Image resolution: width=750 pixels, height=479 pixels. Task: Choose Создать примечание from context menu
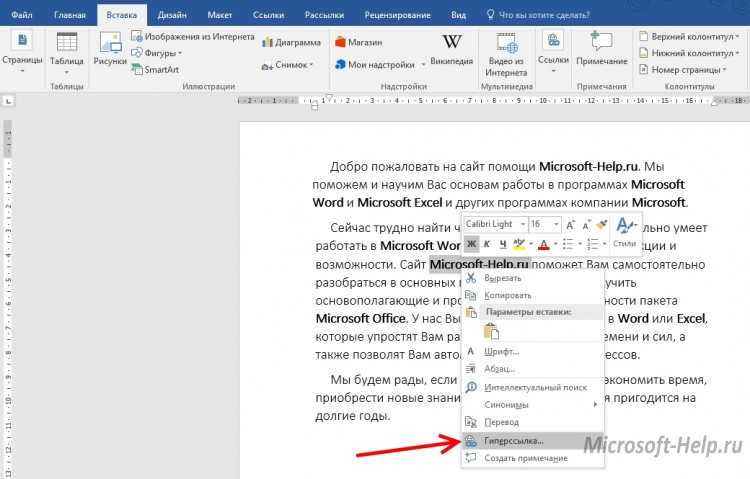pos(533,458)
